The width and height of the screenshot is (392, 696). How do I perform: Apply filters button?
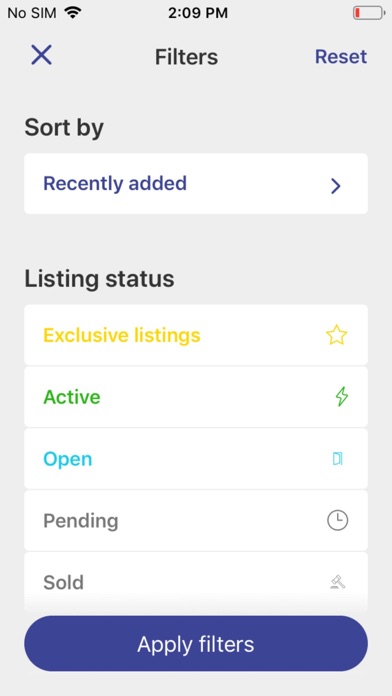196,644
